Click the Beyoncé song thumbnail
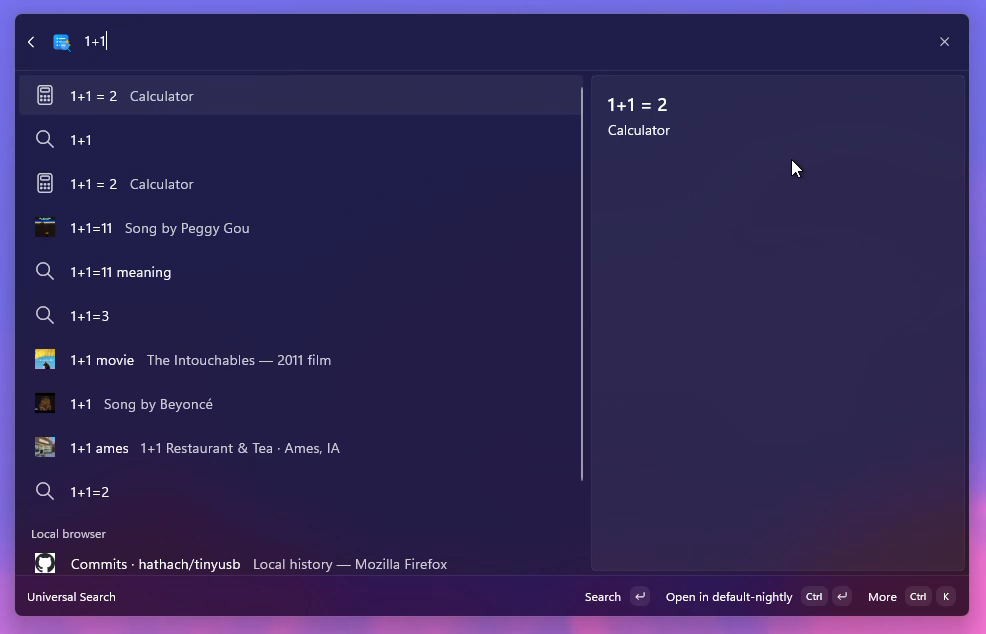 click(x=45, y=403)
